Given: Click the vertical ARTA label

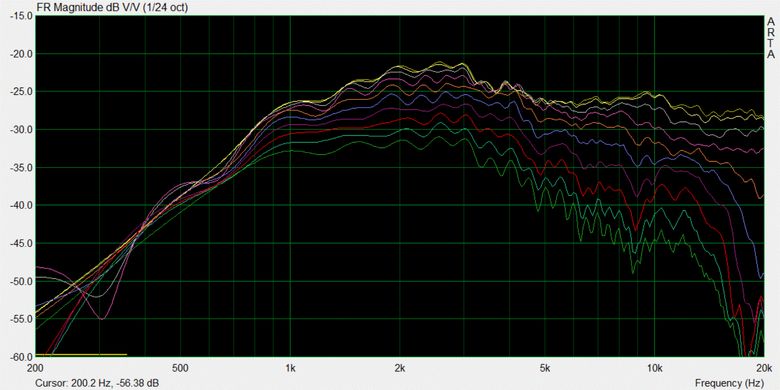Looking at the screenshot, I should [x=771, y=38].
